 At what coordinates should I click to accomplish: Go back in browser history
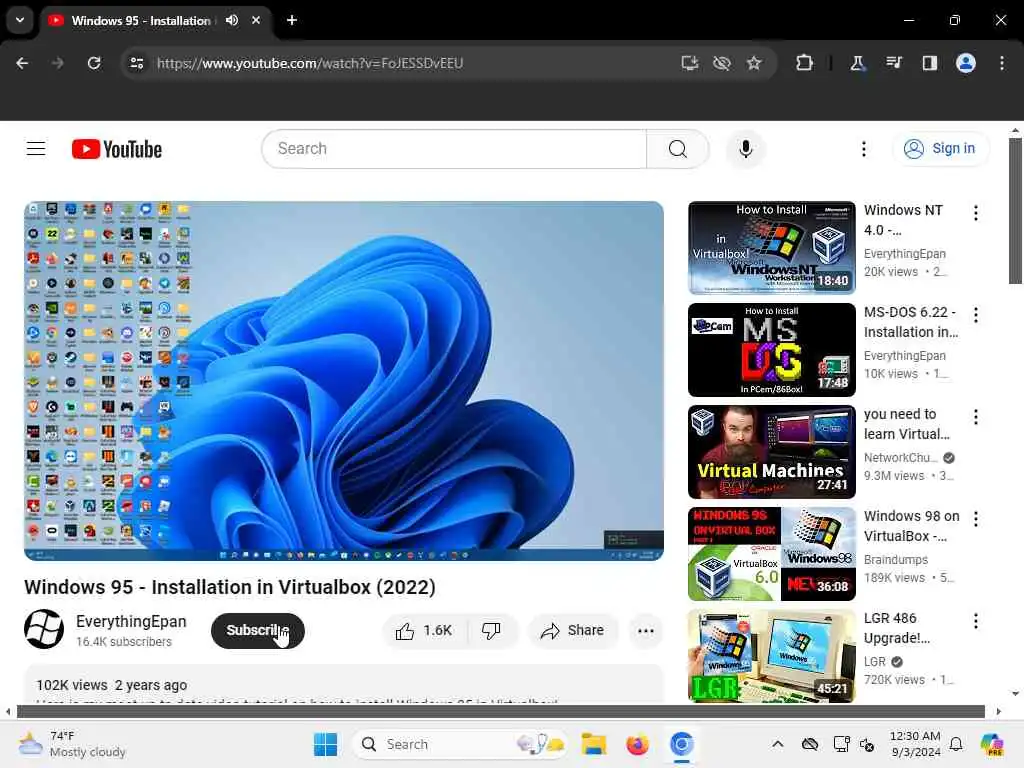point(22,63)
